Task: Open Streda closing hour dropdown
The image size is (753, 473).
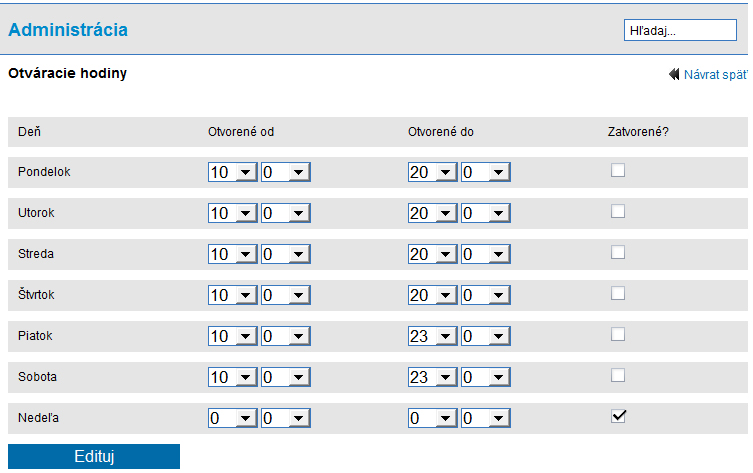Action: click(x=433, y=254)
